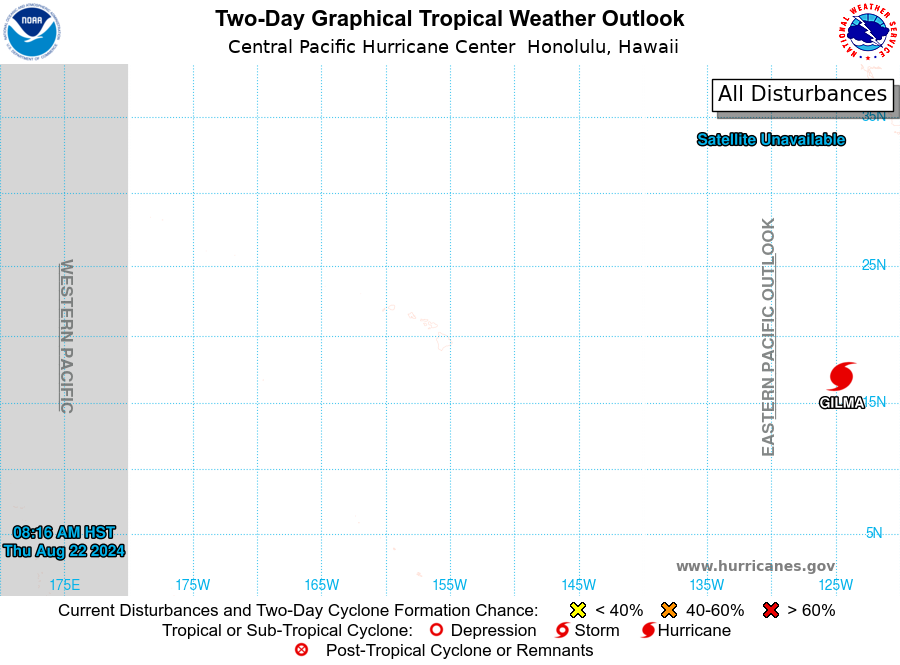Select the All Disturbances button
The height and width of the screenshot is (665, 900).
pyautogui.click(x=802, y=94)
